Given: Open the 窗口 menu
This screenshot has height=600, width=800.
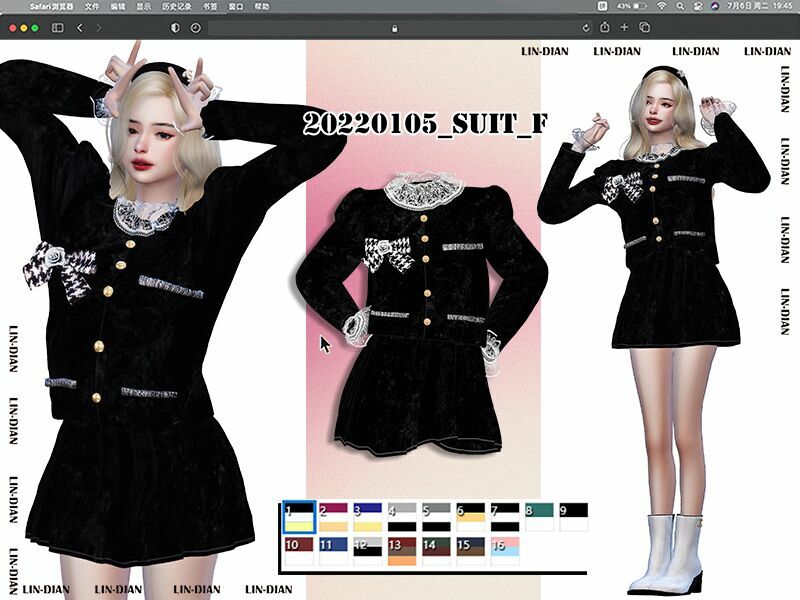Looking at the screenshot, I should click(x=235, y=7).
